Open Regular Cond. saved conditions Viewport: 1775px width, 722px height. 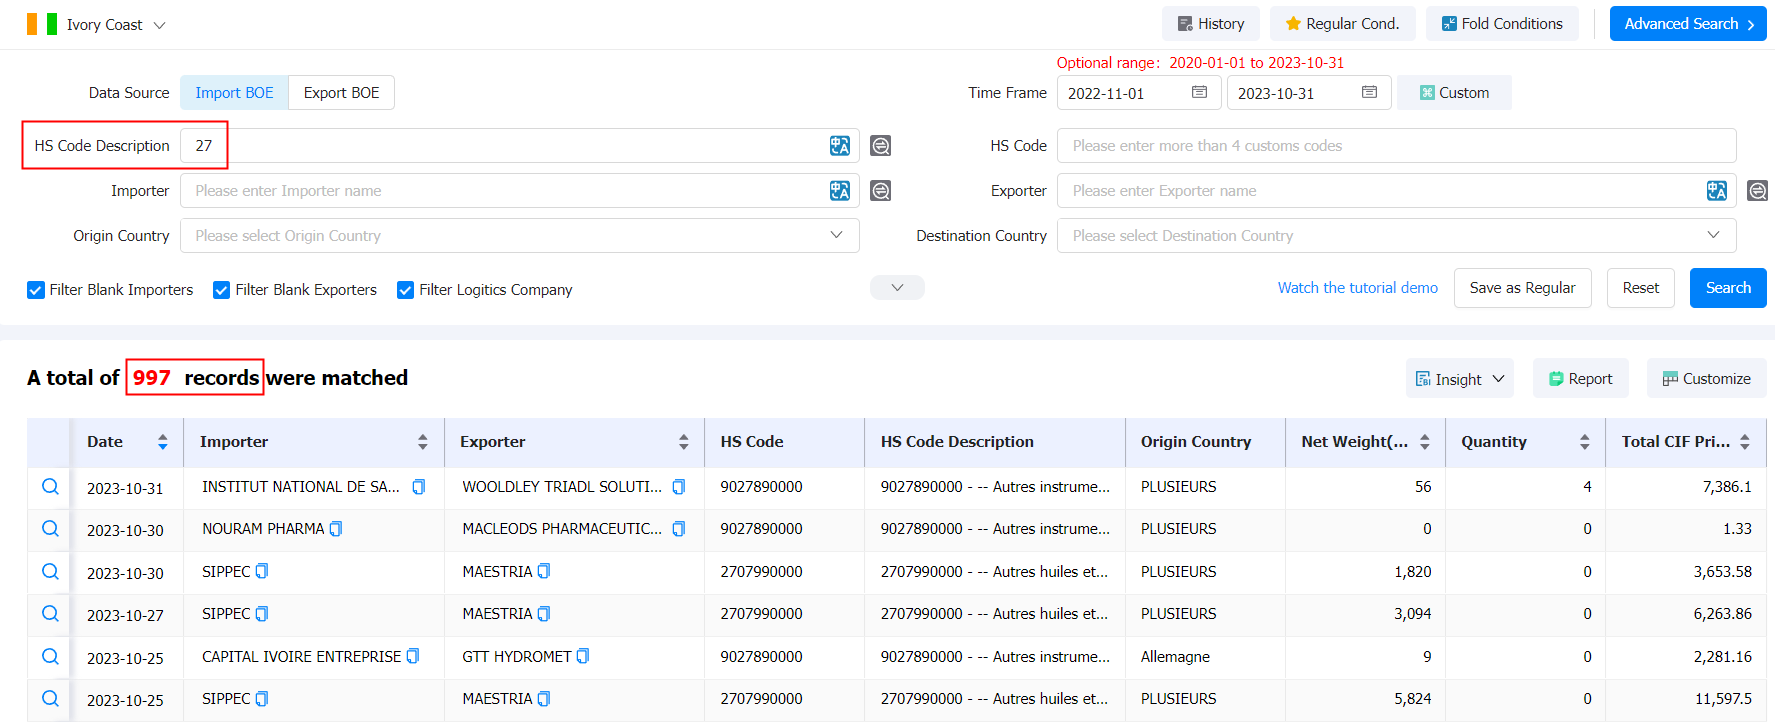1342,24
